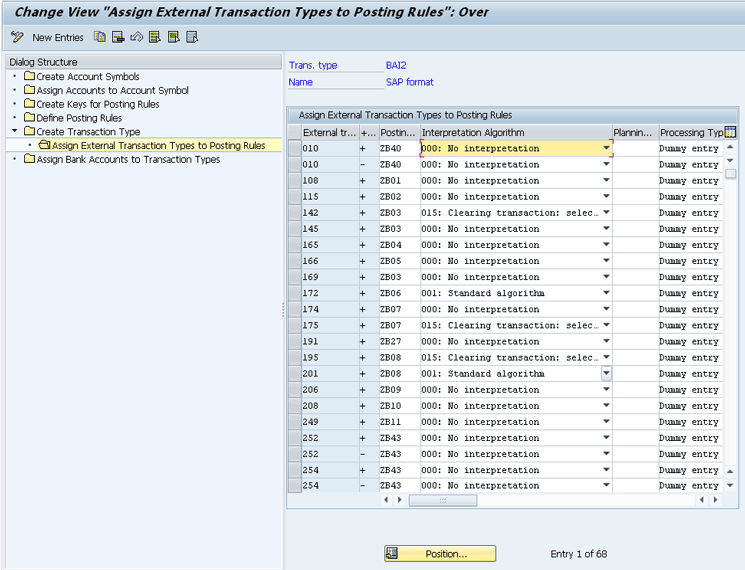745x570 pixels.
Task: Select row 145 using its row selector
Action: [x=295, y=229]
